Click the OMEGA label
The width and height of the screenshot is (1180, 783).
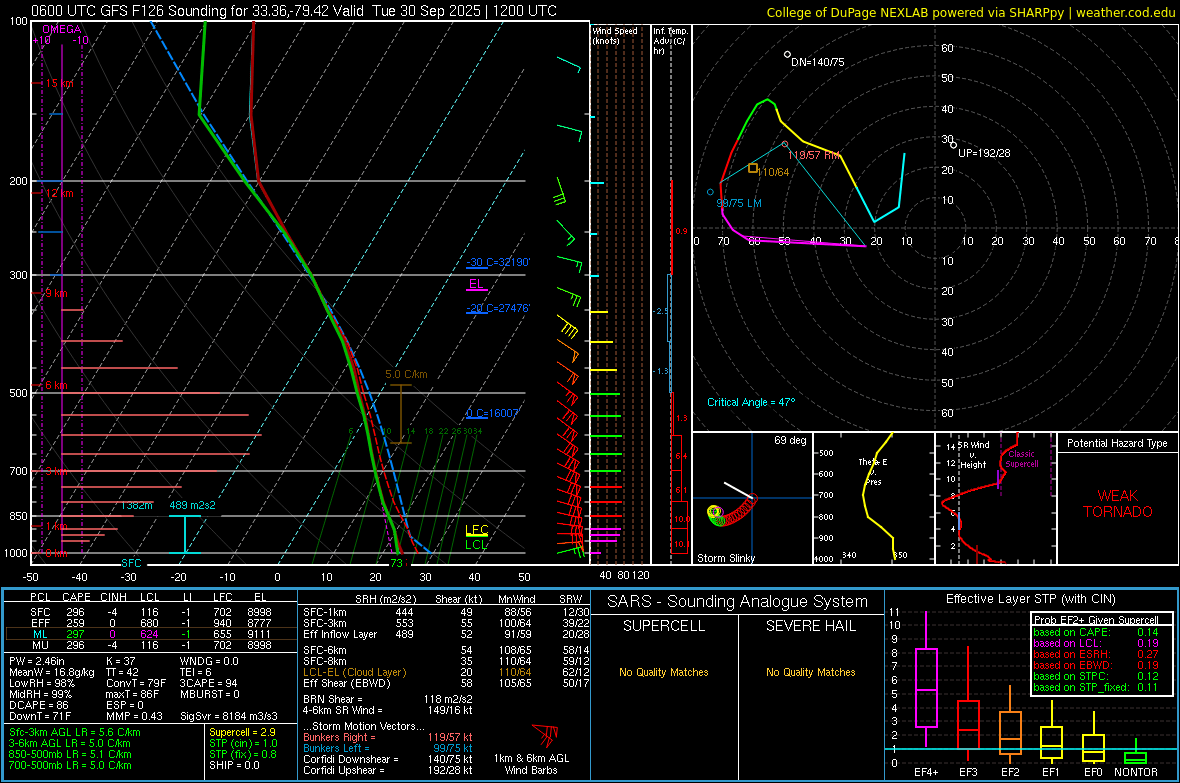pos(62,29)
